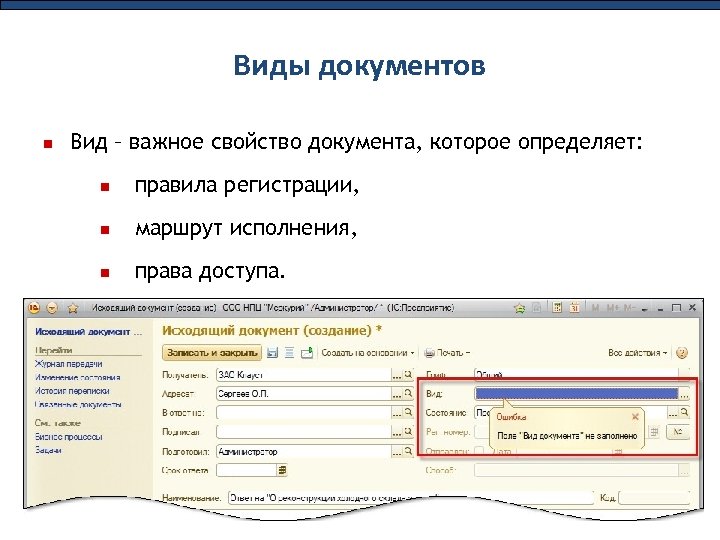Image resolution: width=720 pixels, height=540 pixels.
Task: Click magnifier icon of 'Подписал' field
Action: click(x=408, y=432)
